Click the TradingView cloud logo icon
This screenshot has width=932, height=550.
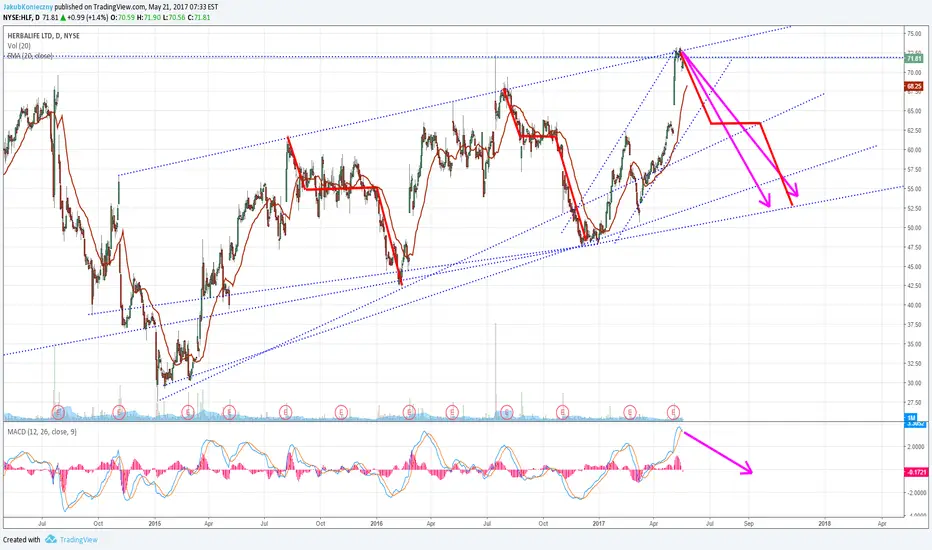click(51, 539)
